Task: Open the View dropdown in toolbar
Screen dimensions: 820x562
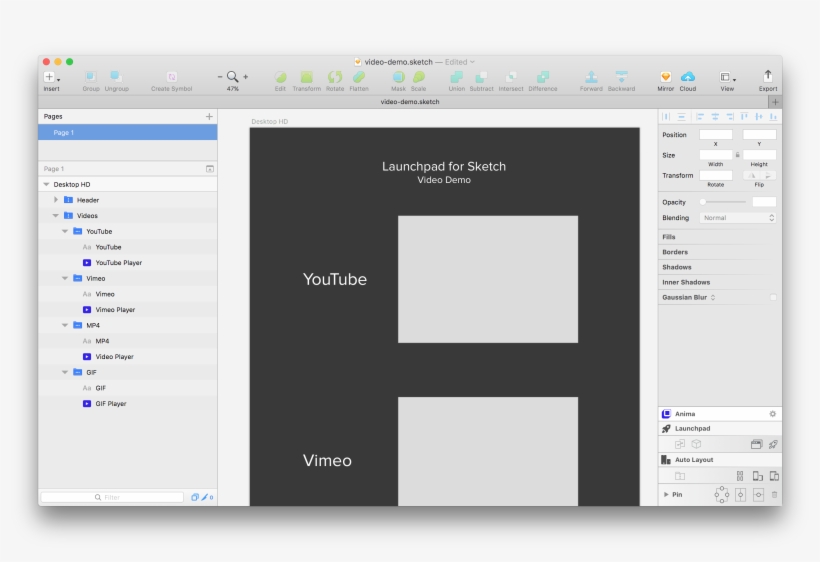Action: click(x=727, y=77)
